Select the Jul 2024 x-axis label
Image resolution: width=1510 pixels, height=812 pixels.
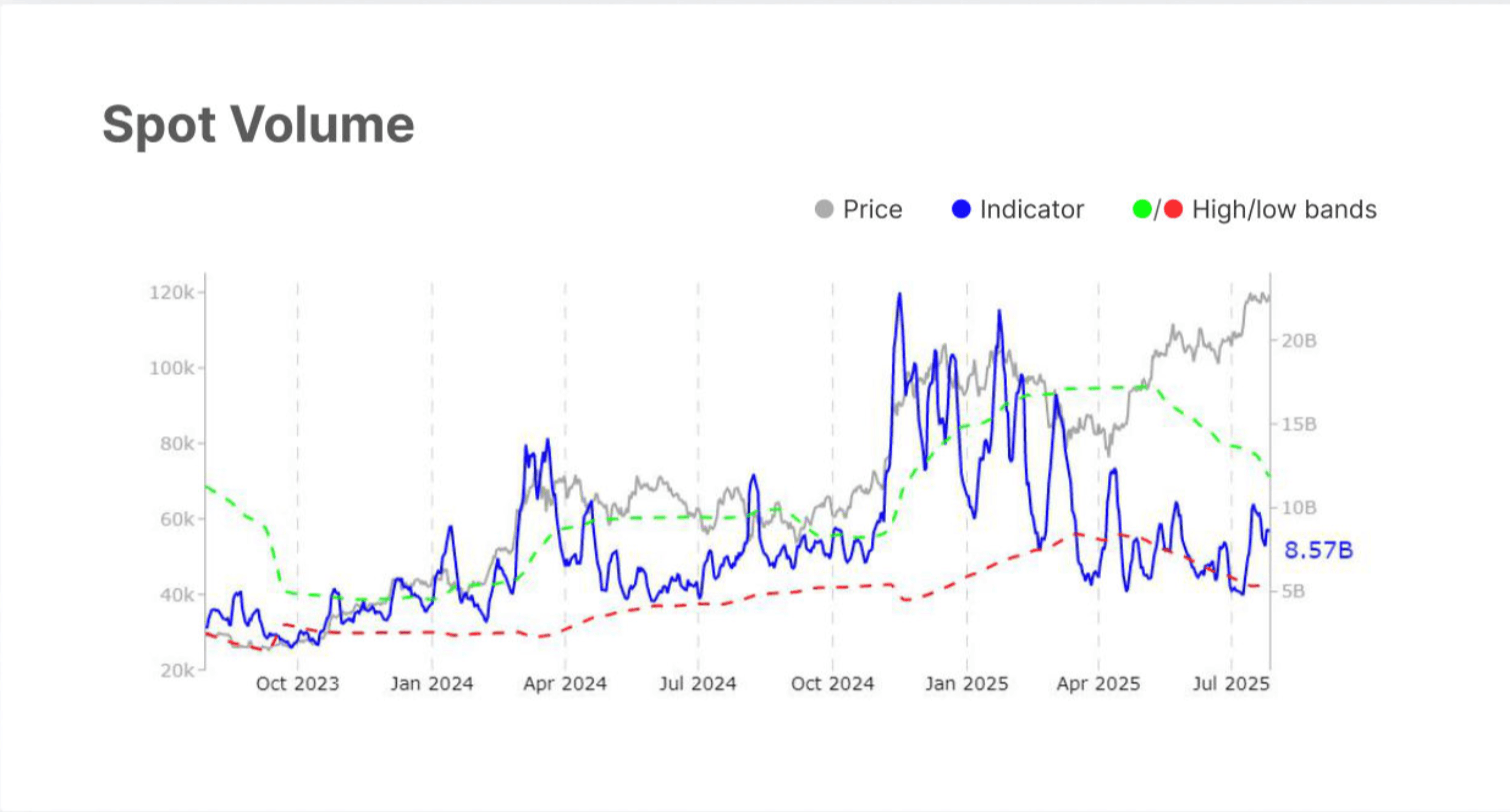coord(698,684)
